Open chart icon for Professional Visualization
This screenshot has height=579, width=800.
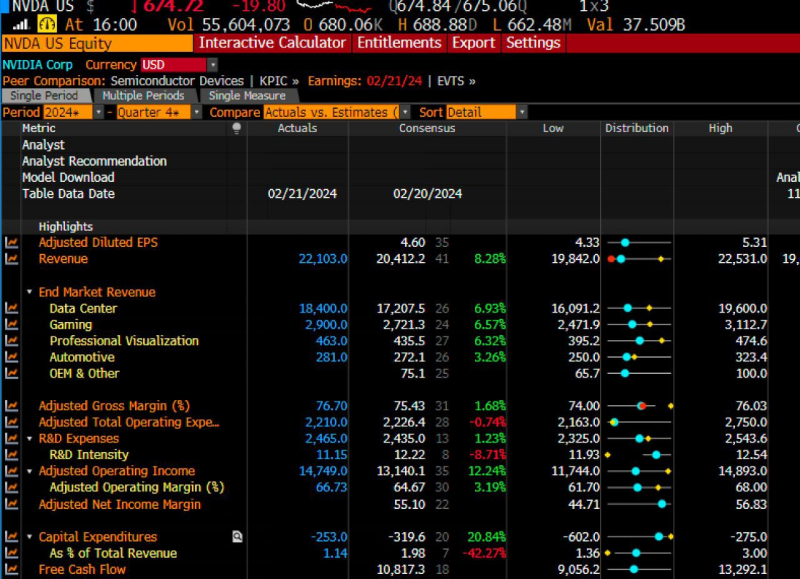point(11,341)
